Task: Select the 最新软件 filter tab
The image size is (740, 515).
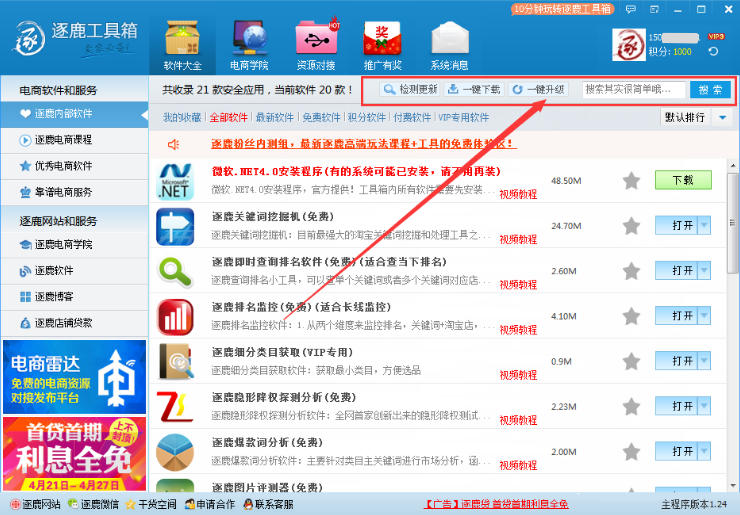Action: (x=275, y=117)
